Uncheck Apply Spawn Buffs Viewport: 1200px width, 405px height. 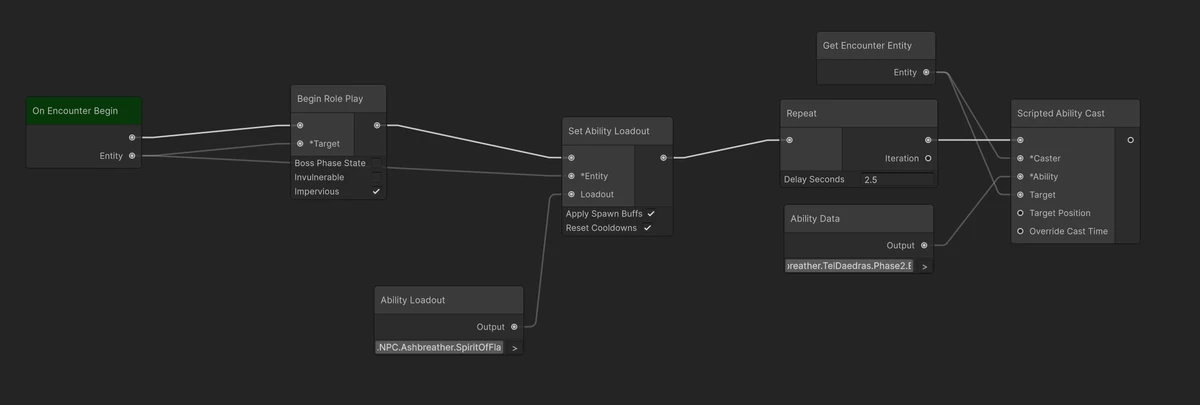(x=651, y=213)
